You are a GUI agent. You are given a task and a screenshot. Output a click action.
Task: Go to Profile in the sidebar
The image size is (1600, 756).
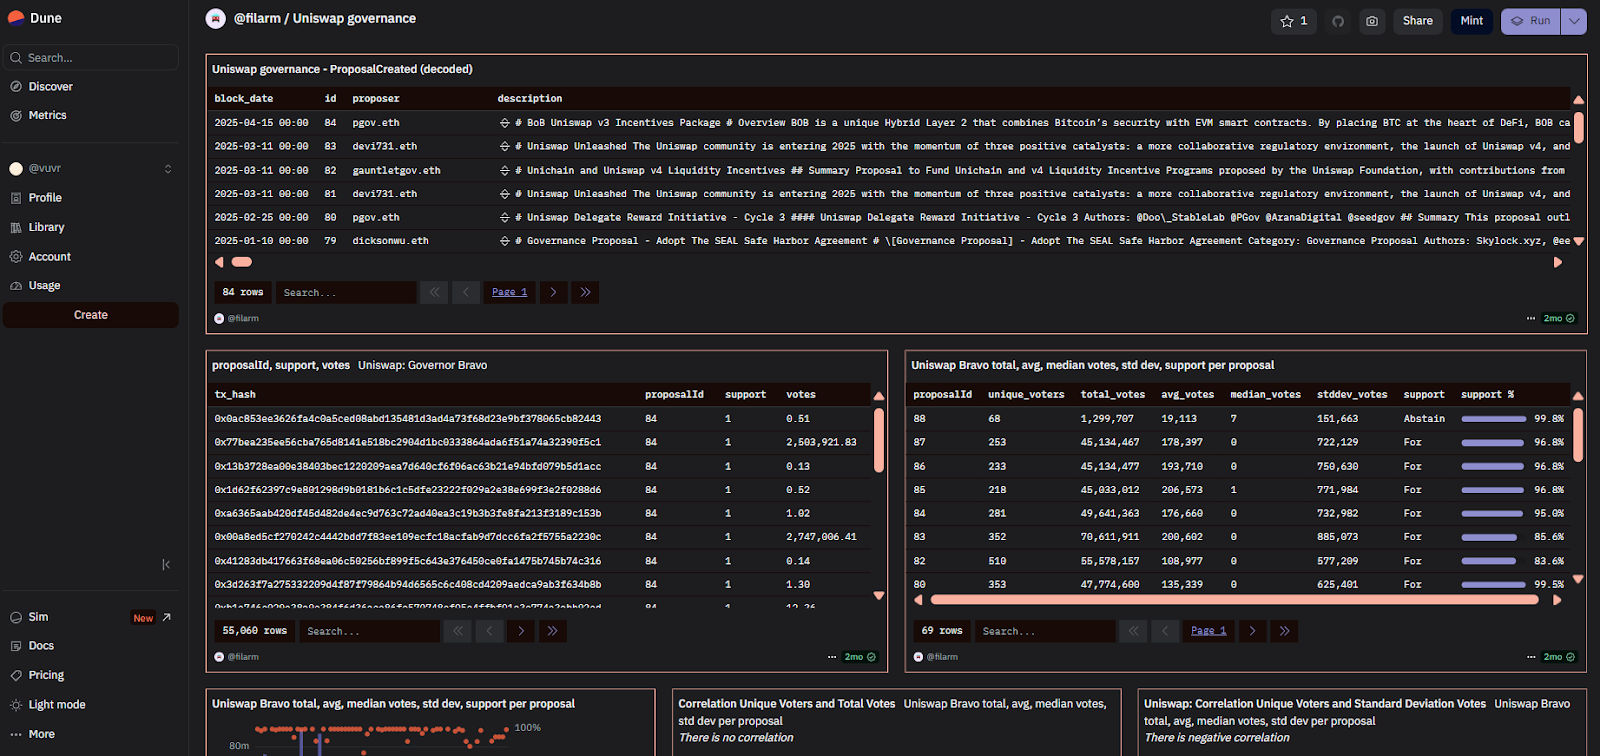tap(45, 198)
